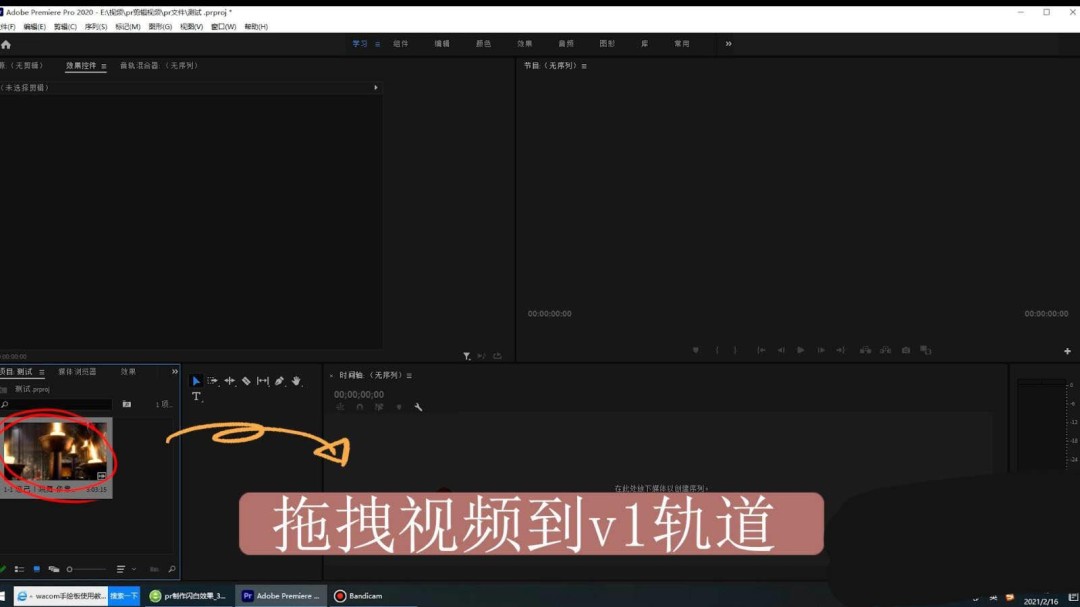This screenshot has height=607, width=1080.
Task: Click the filter funnel icon in effect controls
Action: coord(466,356)
